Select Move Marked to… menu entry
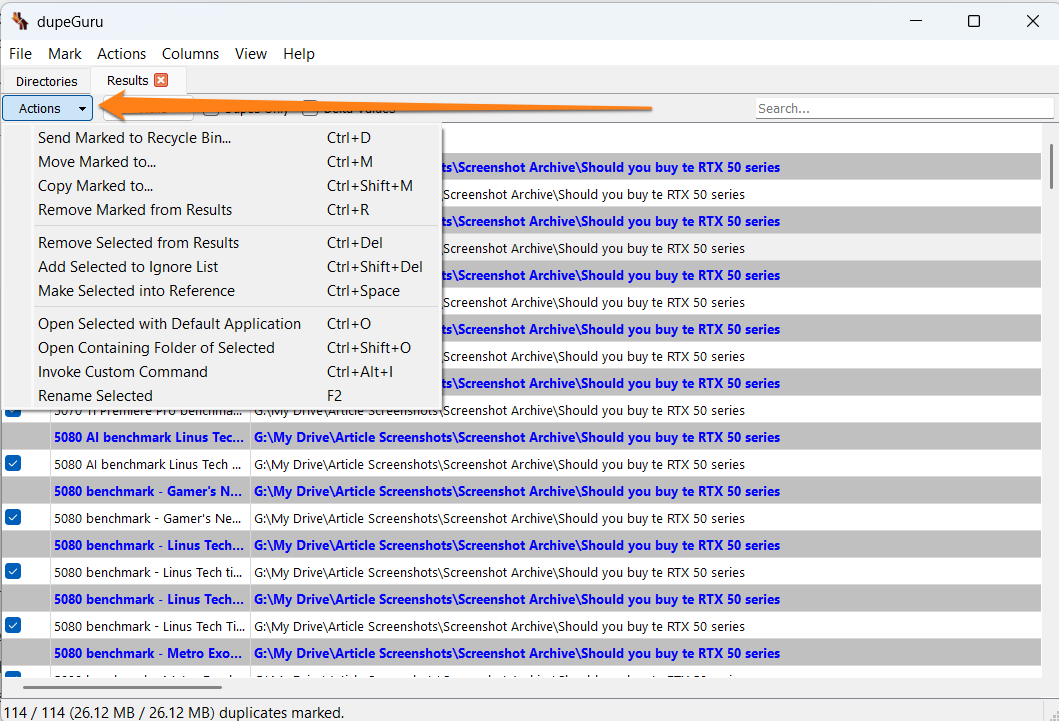This screenshot has height=721, width=1059. point(97,162)
